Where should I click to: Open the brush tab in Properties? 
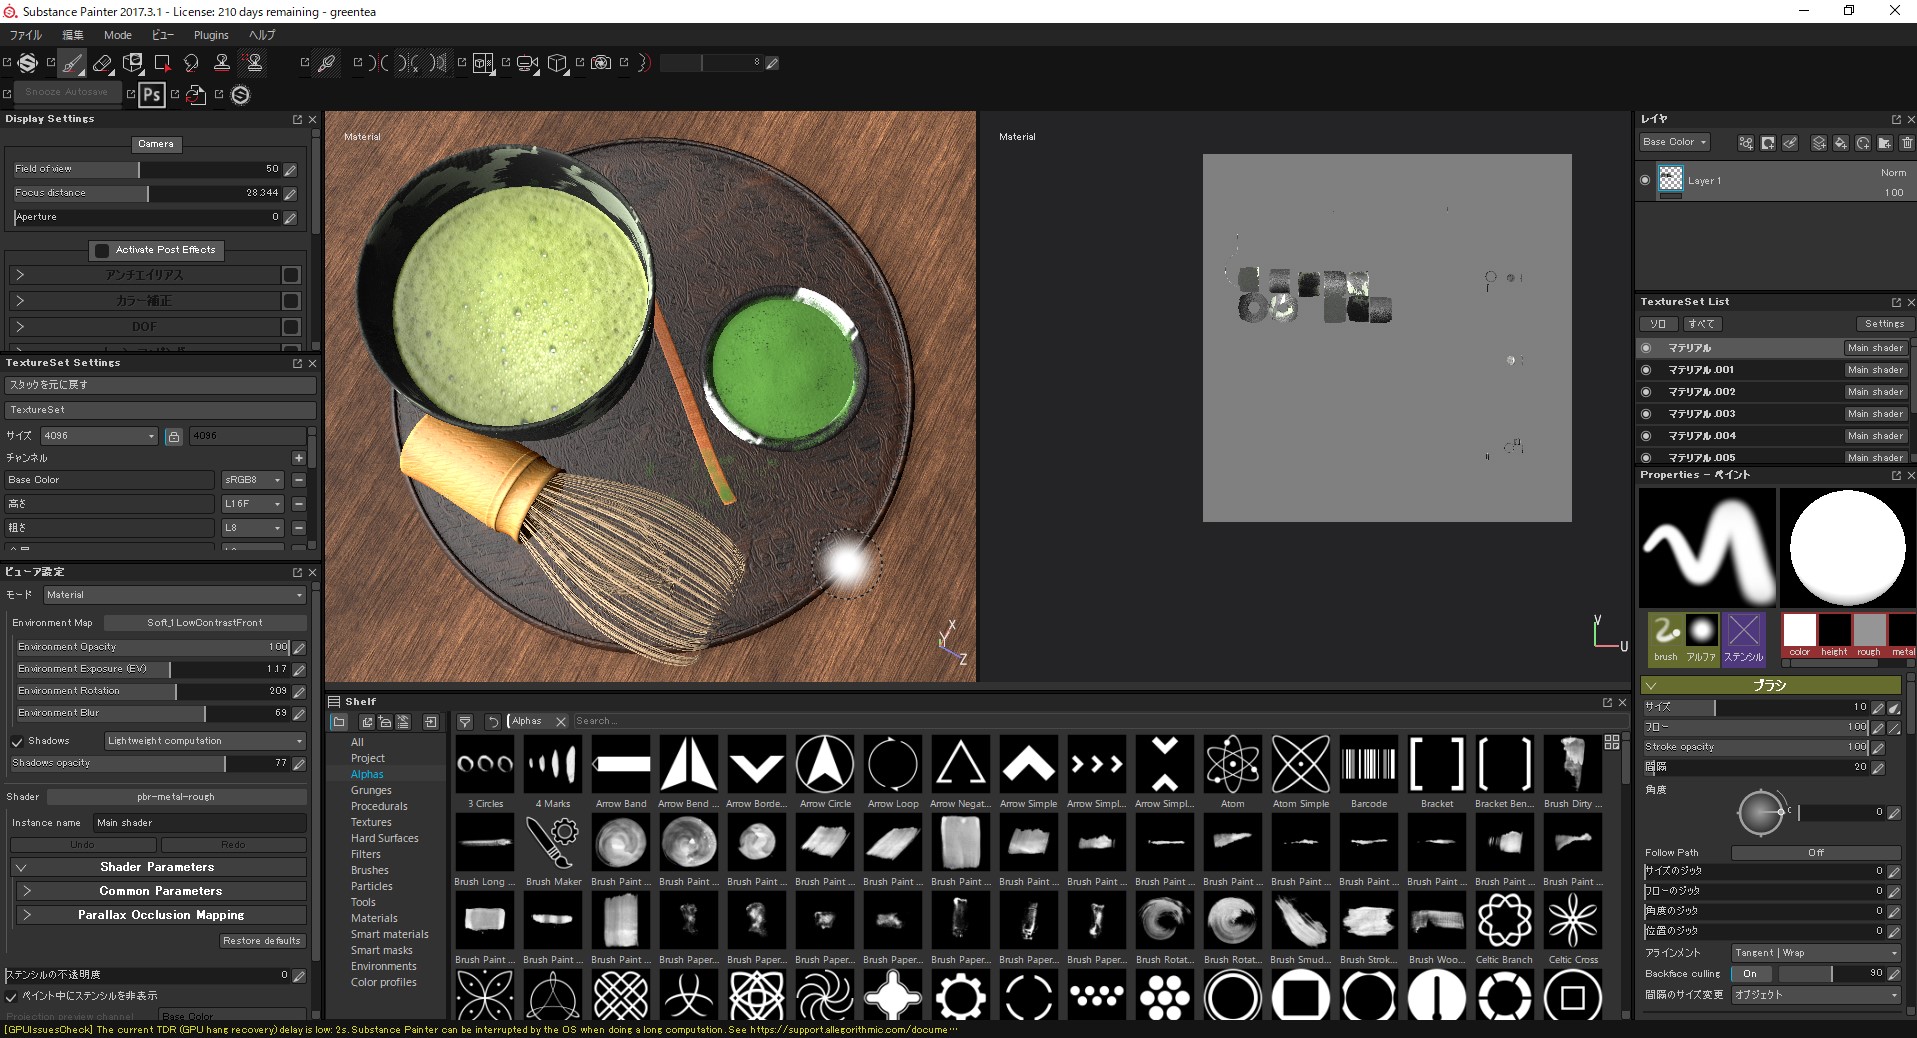pos(1666,638)
